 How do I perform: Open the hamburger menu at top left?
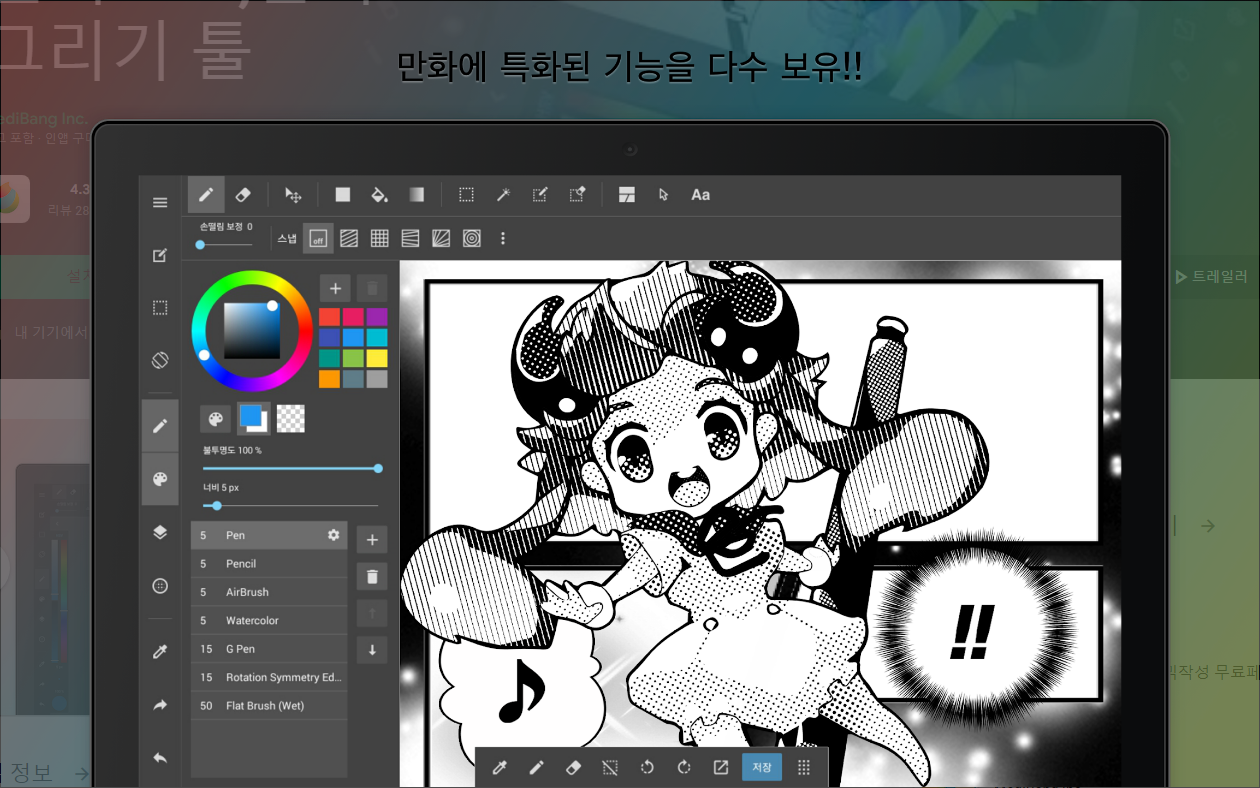(159, 201)
